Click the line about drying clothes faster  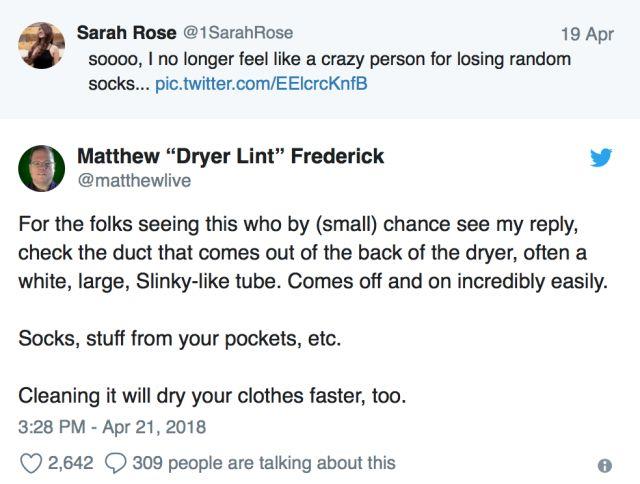click(212, 395)
